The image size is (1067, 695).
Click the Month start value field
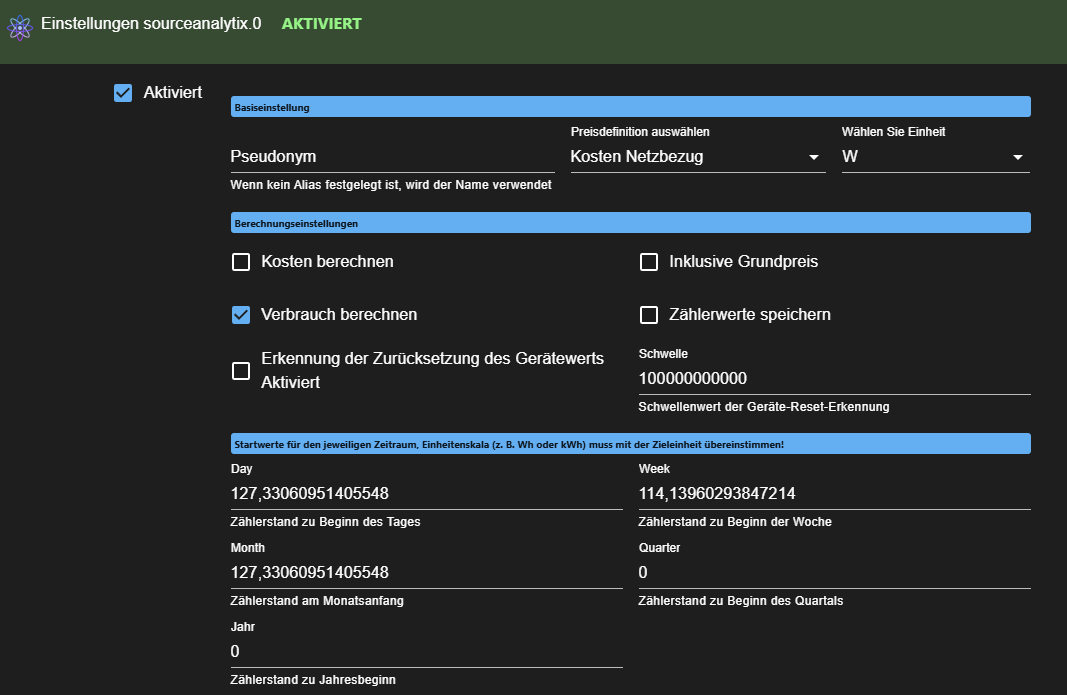(425, 572)
